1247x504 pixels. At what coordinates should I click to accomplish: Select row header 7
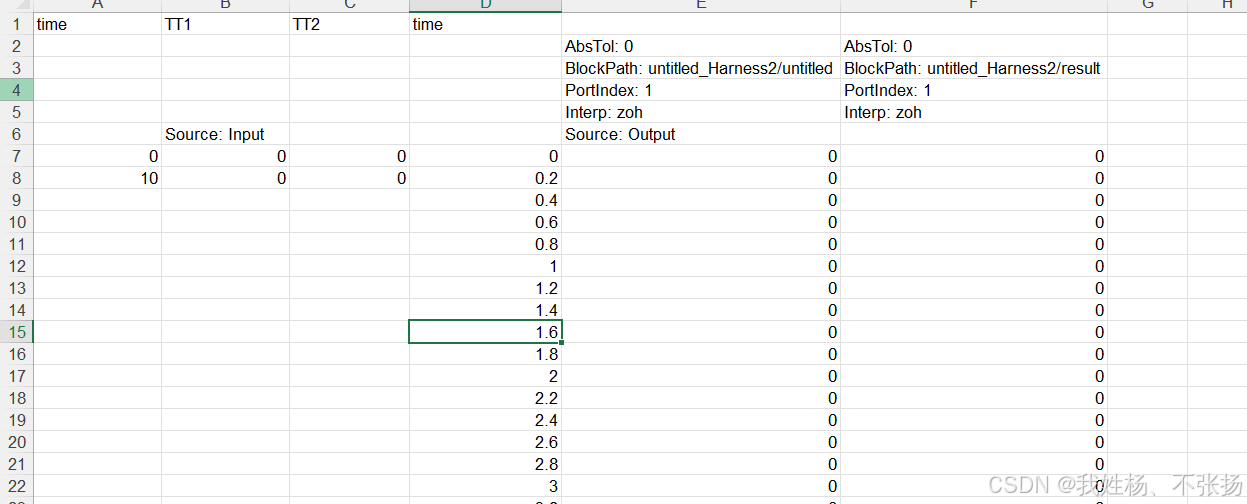(16, 156)
